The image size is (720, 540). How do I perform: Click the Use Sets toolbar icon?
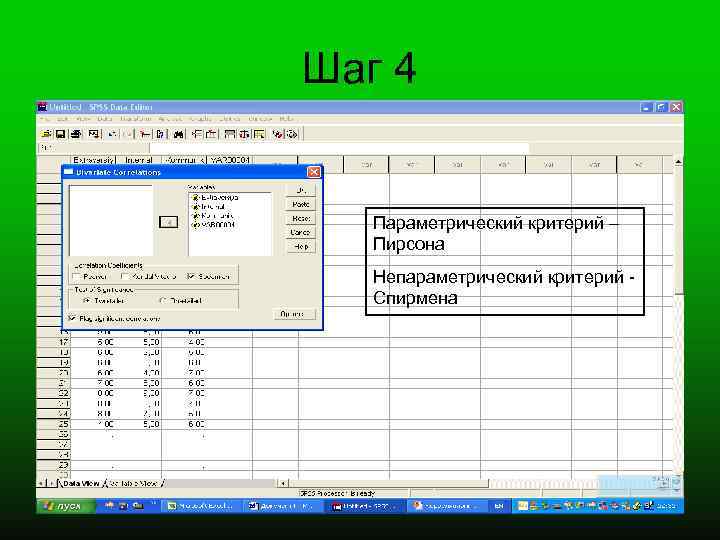(292, 134)
